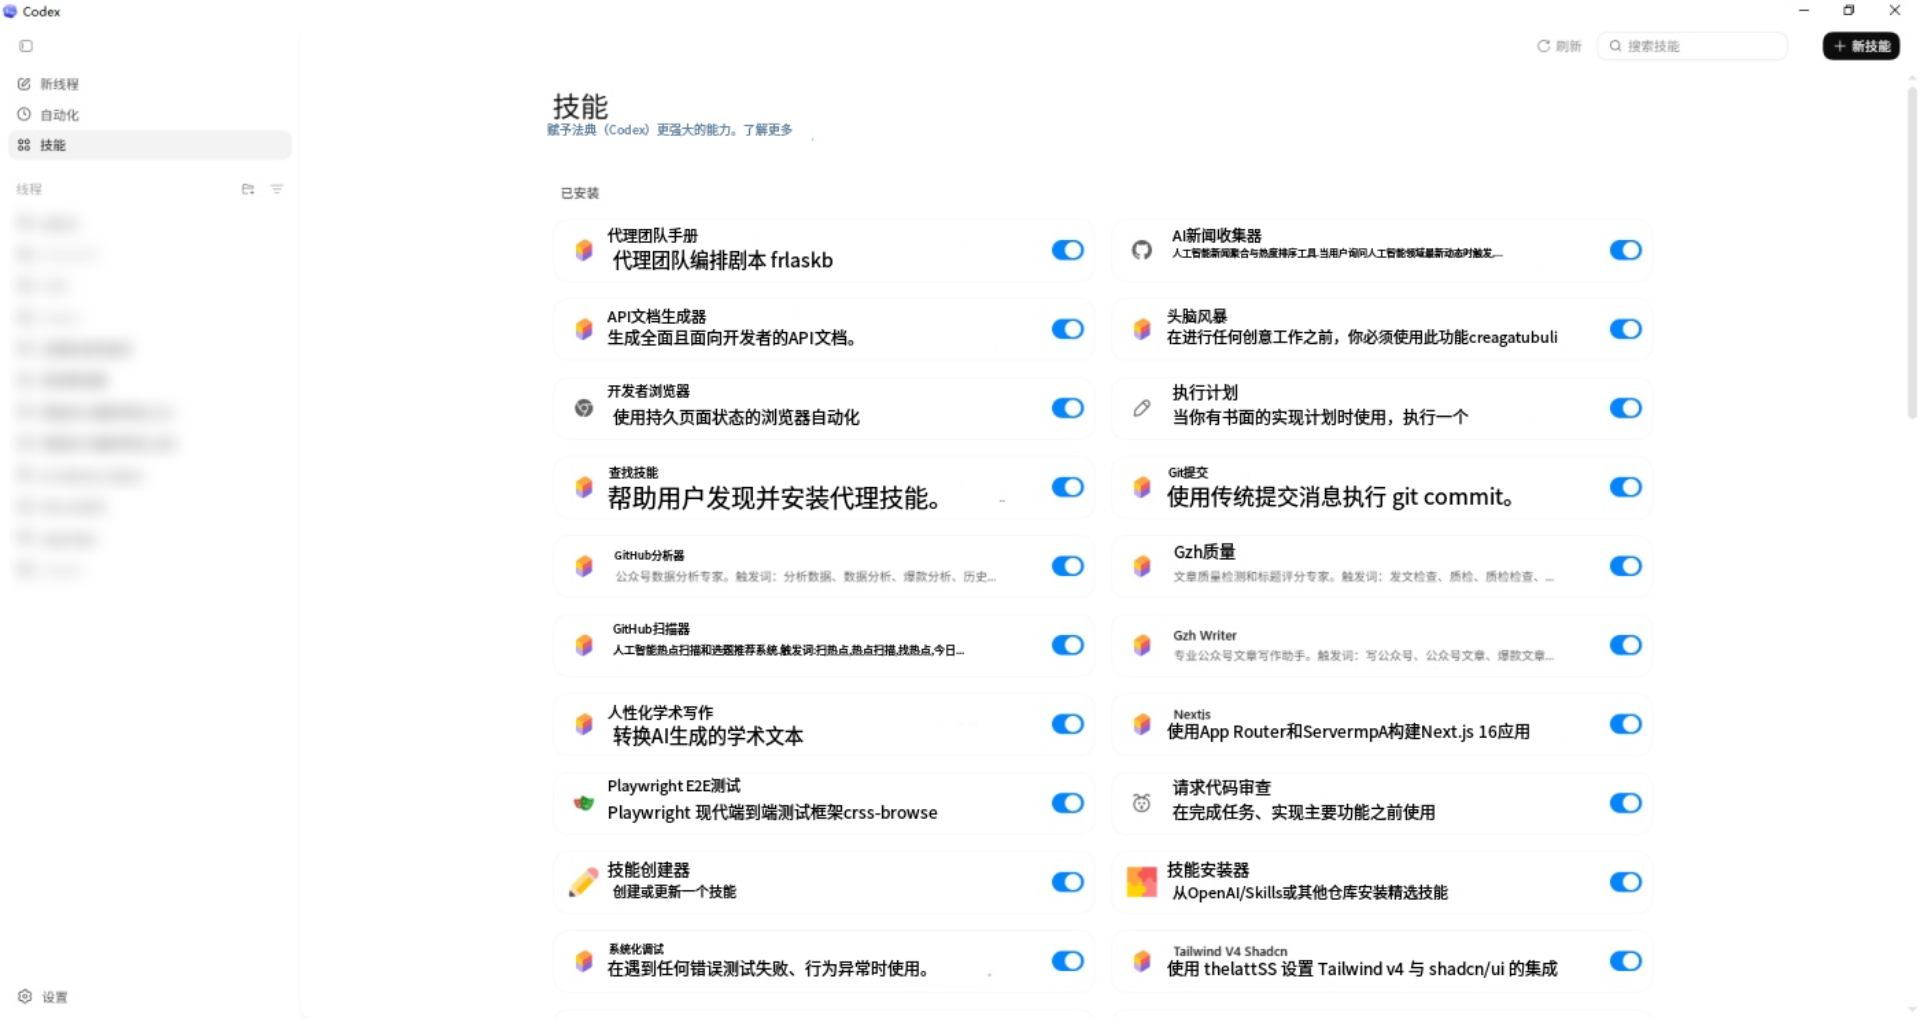Click the Chrome icon of 开发者浏览器
Image resolution: width=1920 pixels, height=1019 pixels.
point(584,408)
